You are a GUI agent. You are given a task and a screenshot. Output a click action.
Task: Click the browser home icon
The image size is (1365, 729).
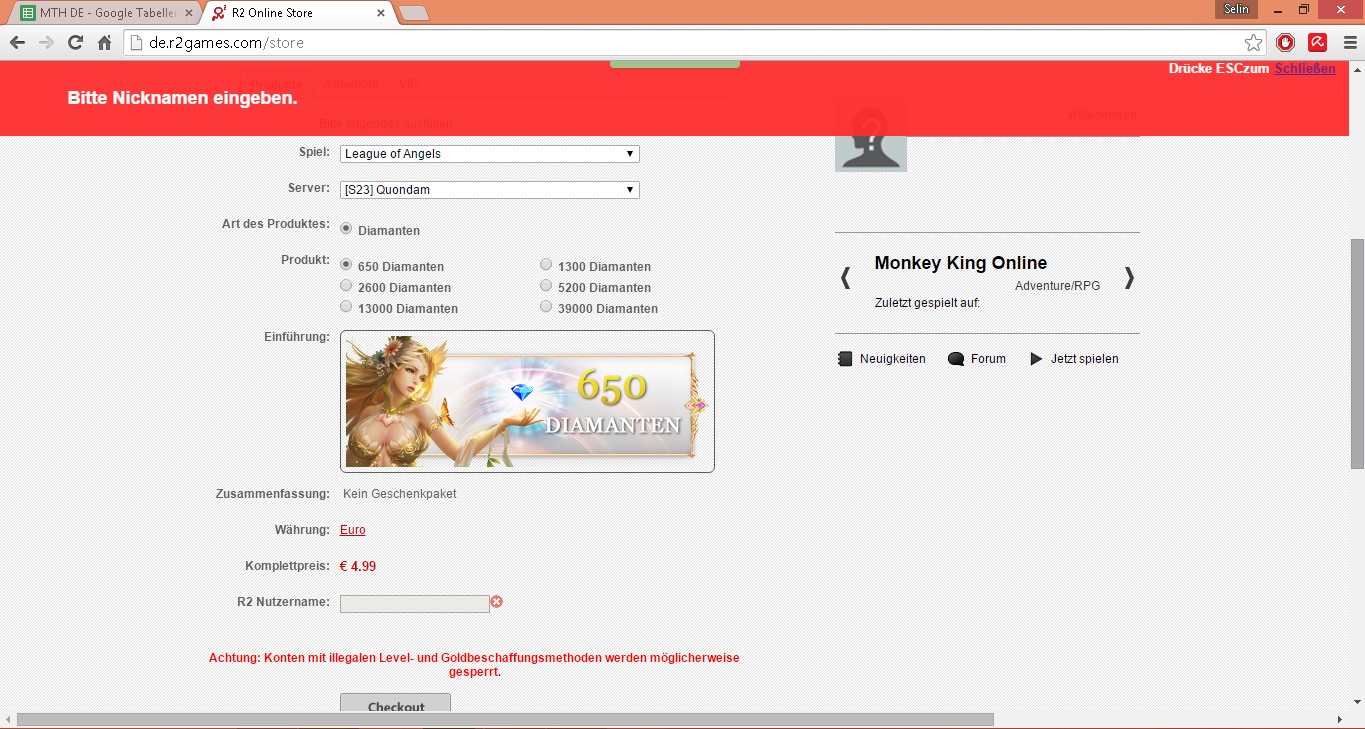click(104, 43)
